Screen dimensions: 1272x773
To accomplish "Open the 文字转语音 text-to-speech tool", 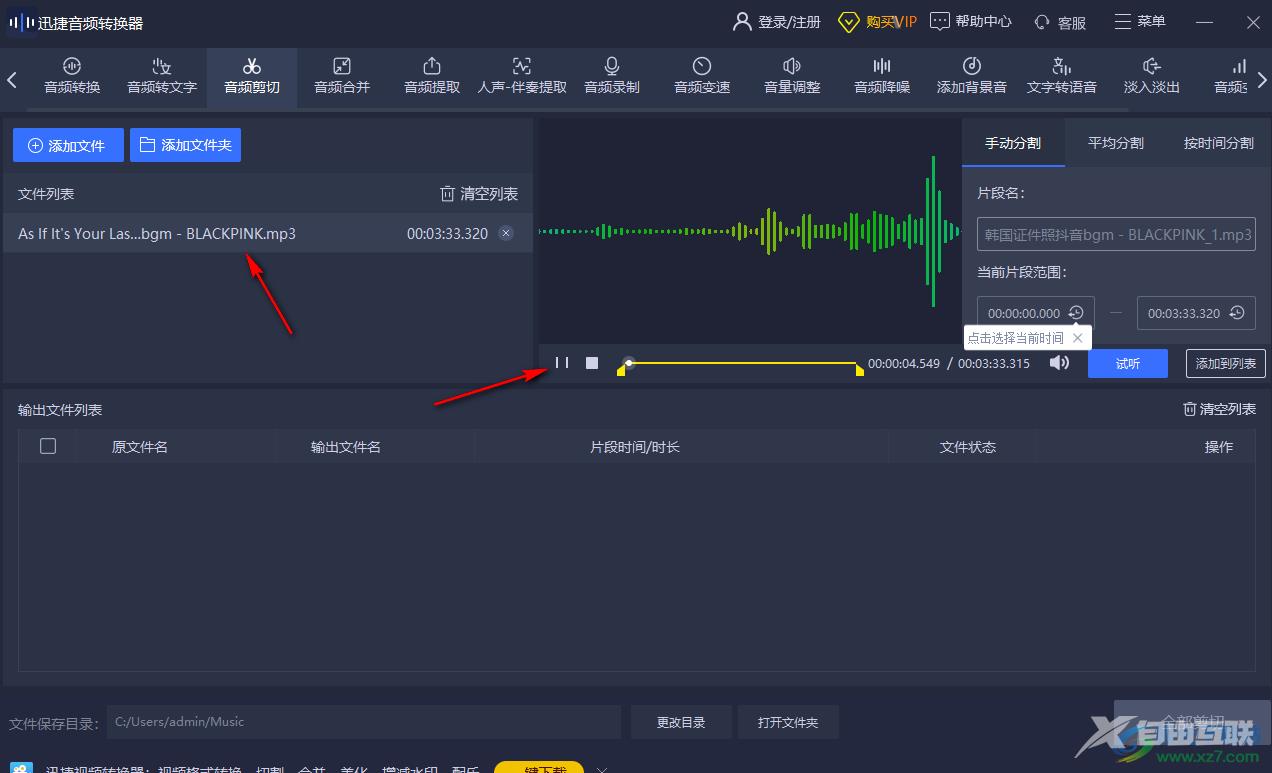I will click(1062, 77).
